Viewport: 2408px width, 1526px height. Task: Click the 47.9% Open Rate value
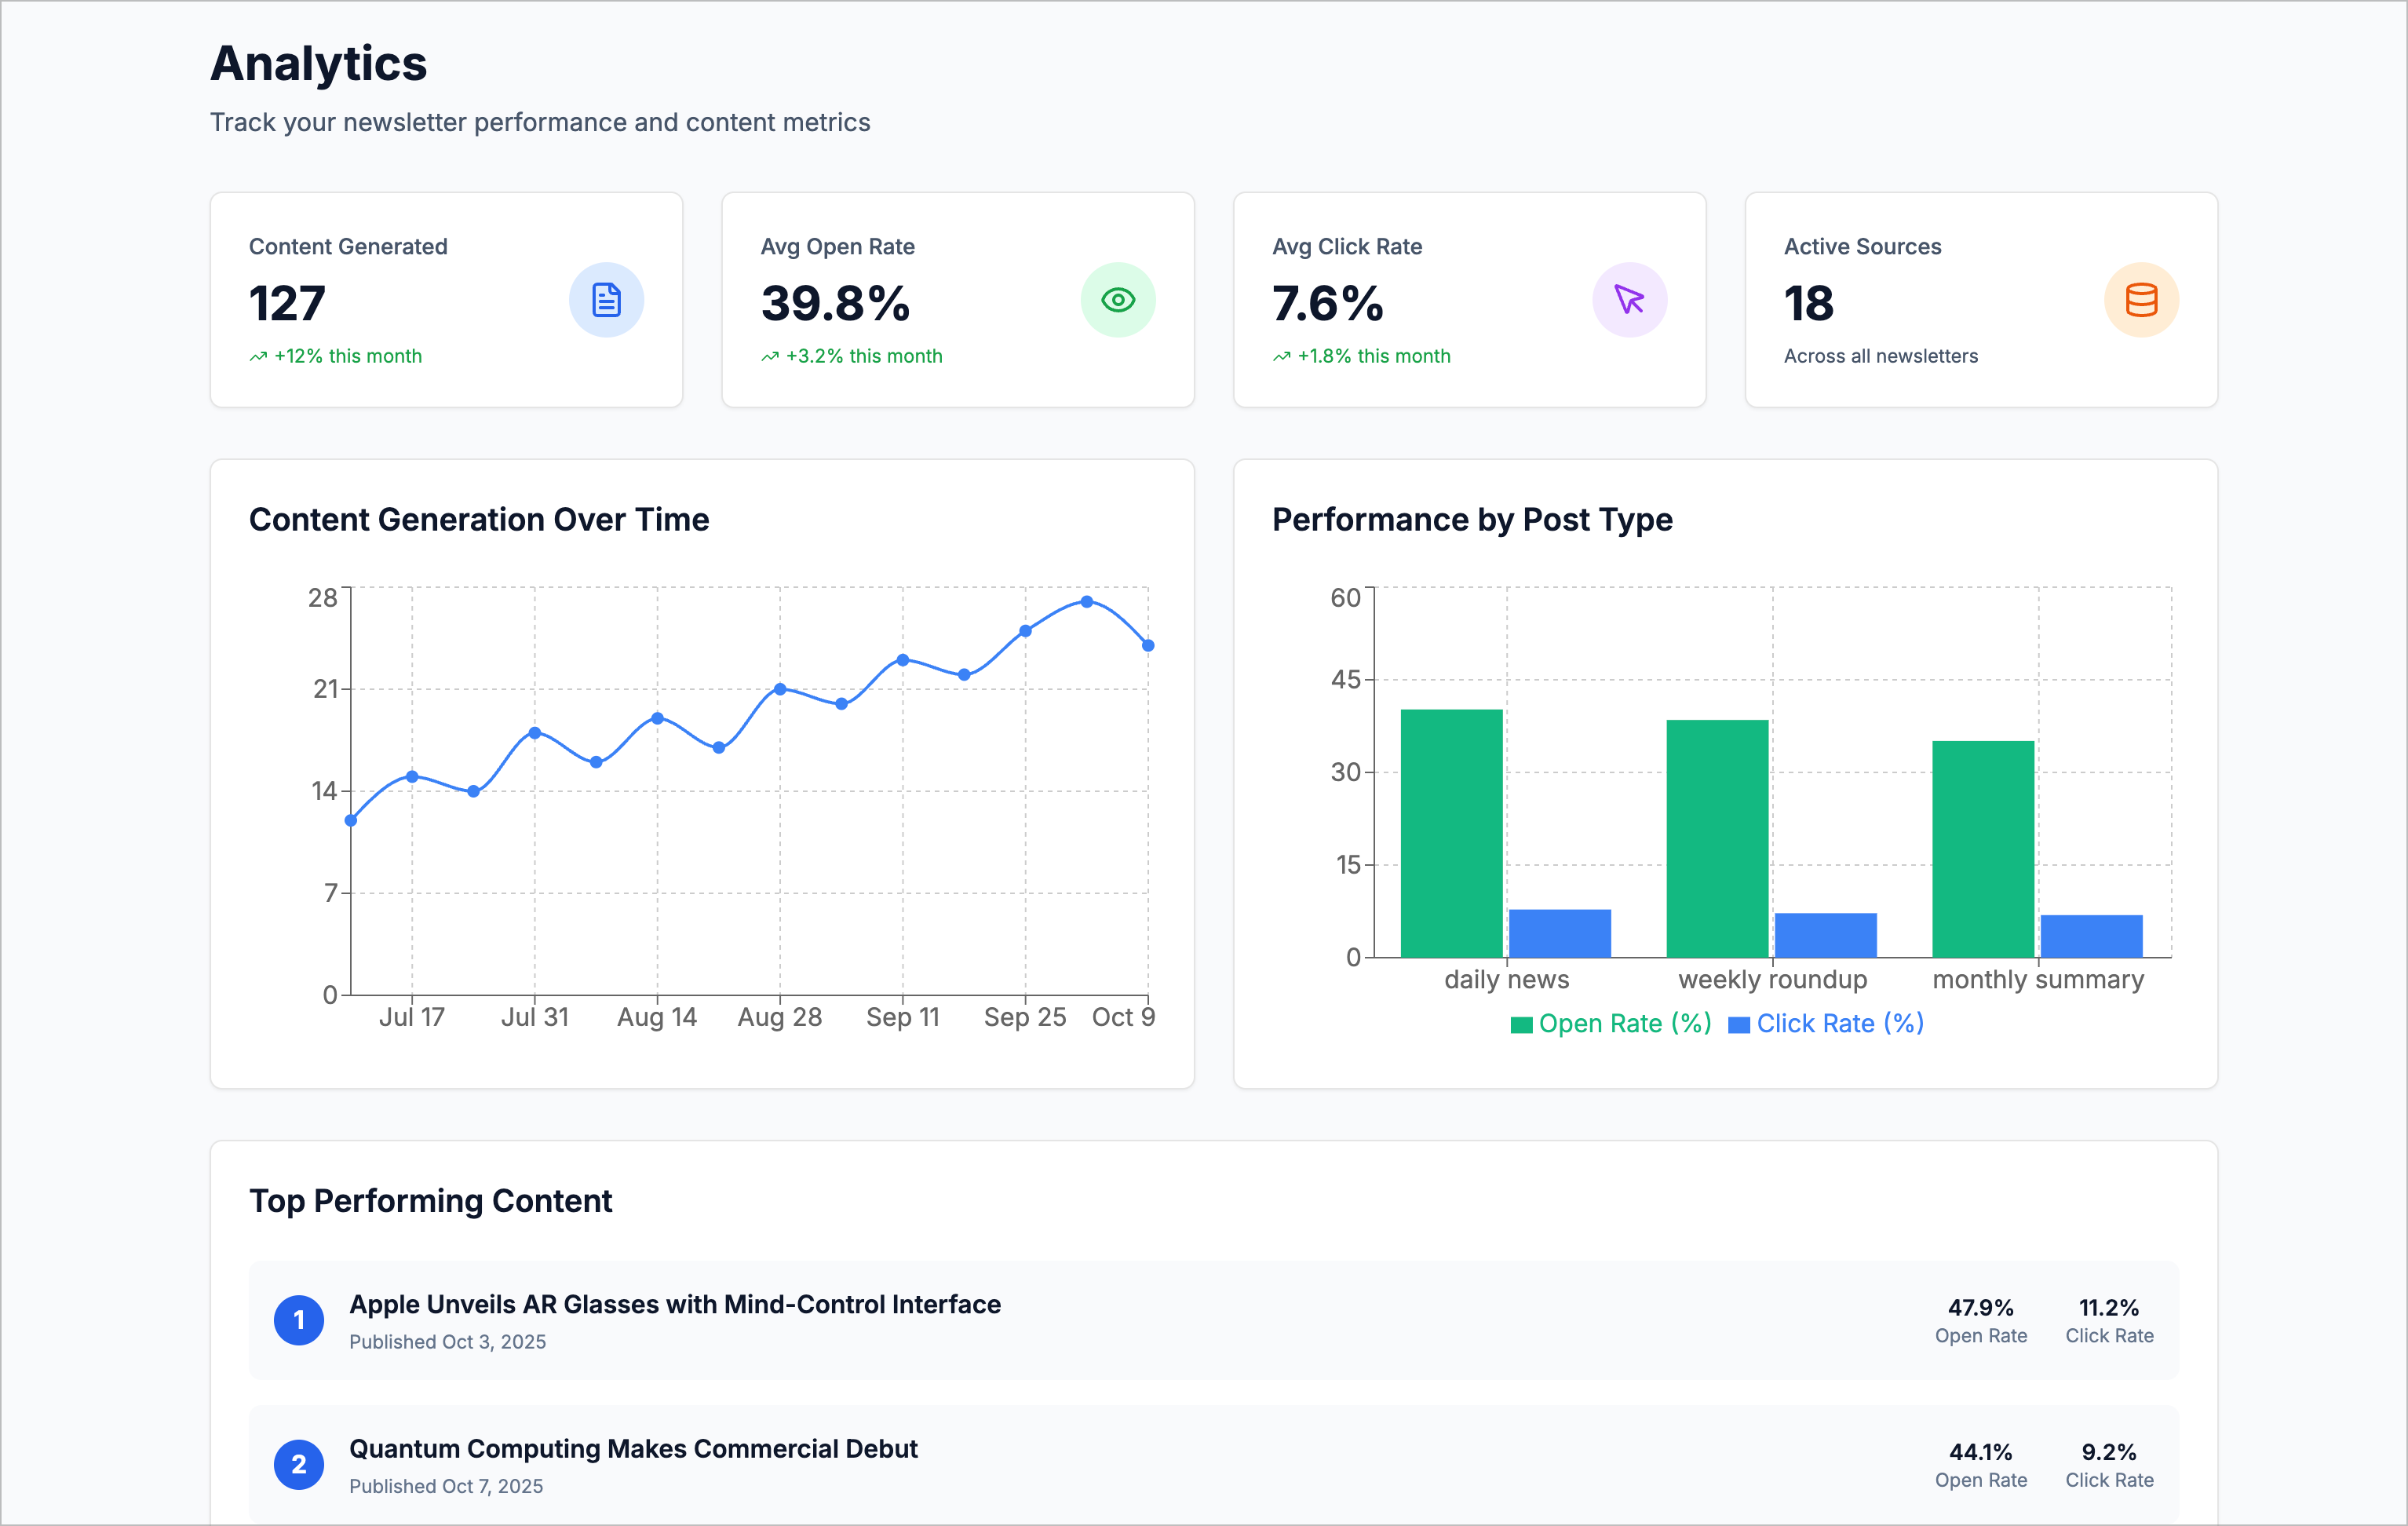pos(1980,1307)
